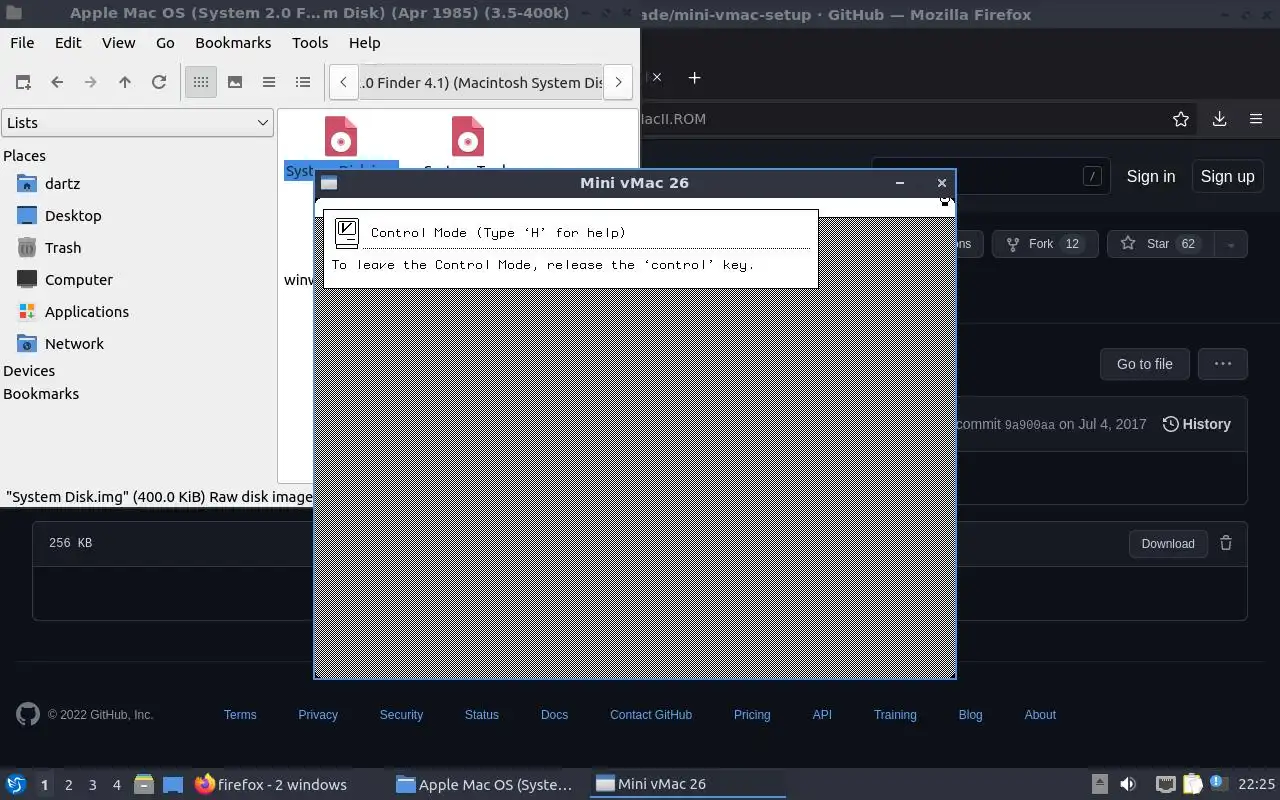Open Terms footer link
1280x800 pixels.
(240, 715)
